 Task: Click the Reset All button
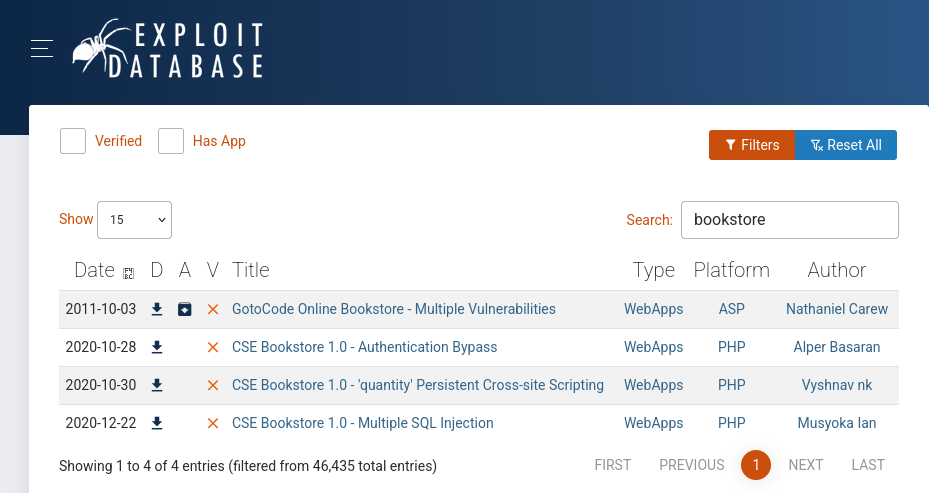point(846,145)
